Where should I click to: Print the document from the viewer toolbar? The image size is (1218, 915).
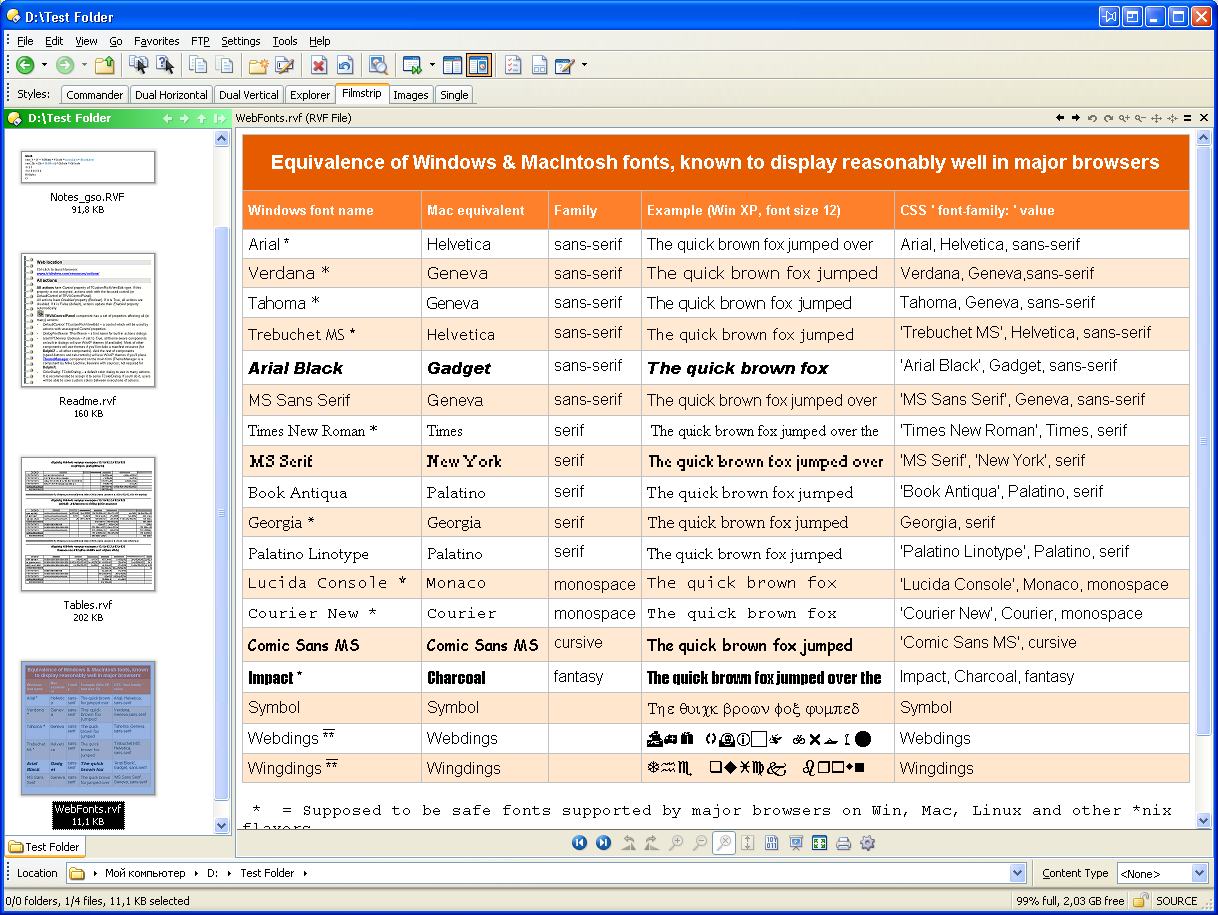(844, 843)
